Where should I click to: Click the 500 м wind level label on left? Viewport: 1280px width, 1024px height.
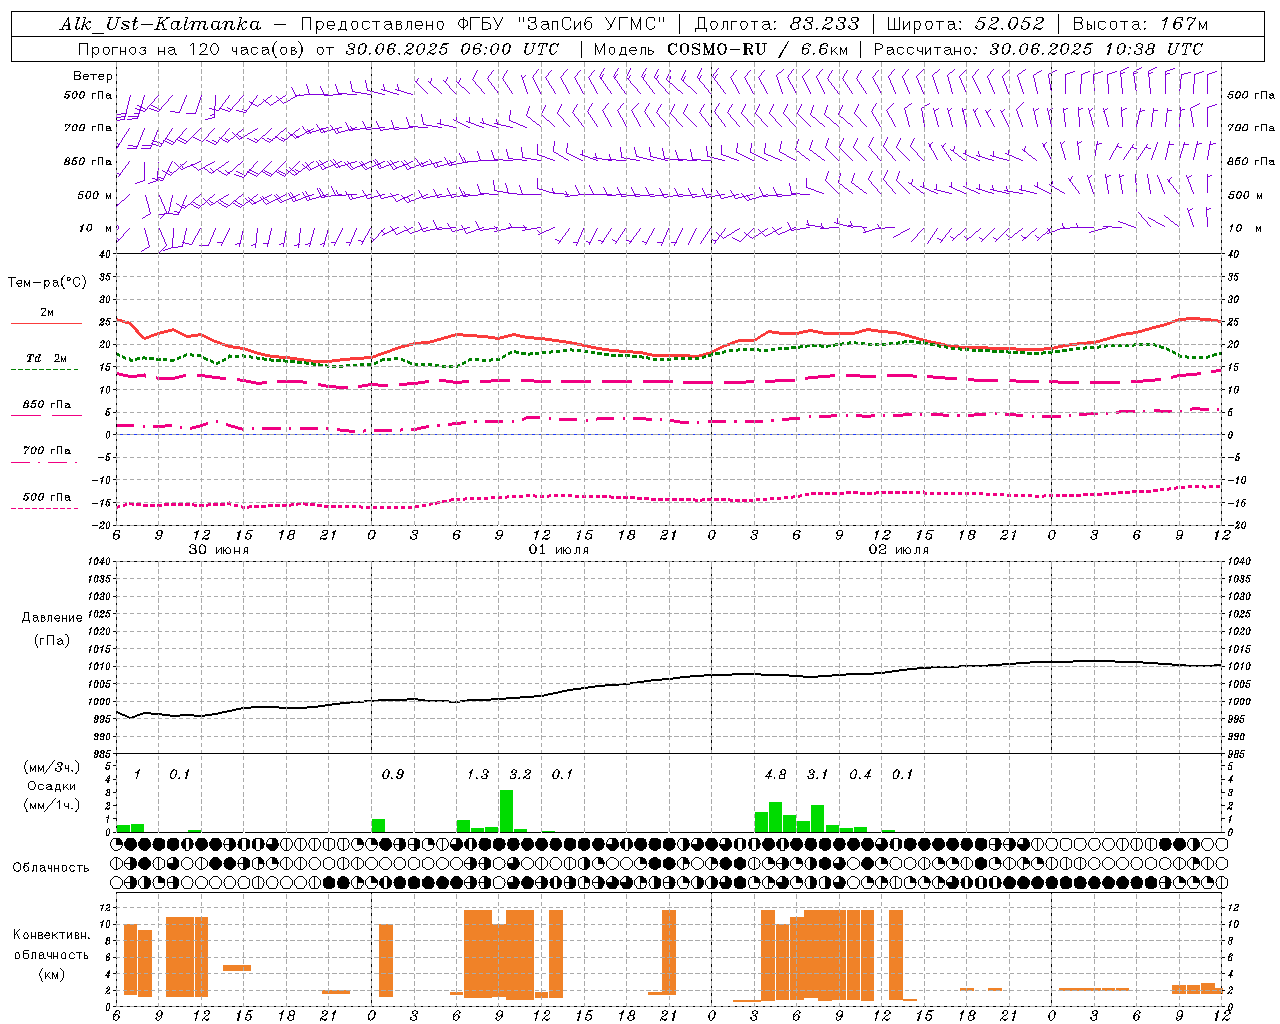click(x=95, y=195)
